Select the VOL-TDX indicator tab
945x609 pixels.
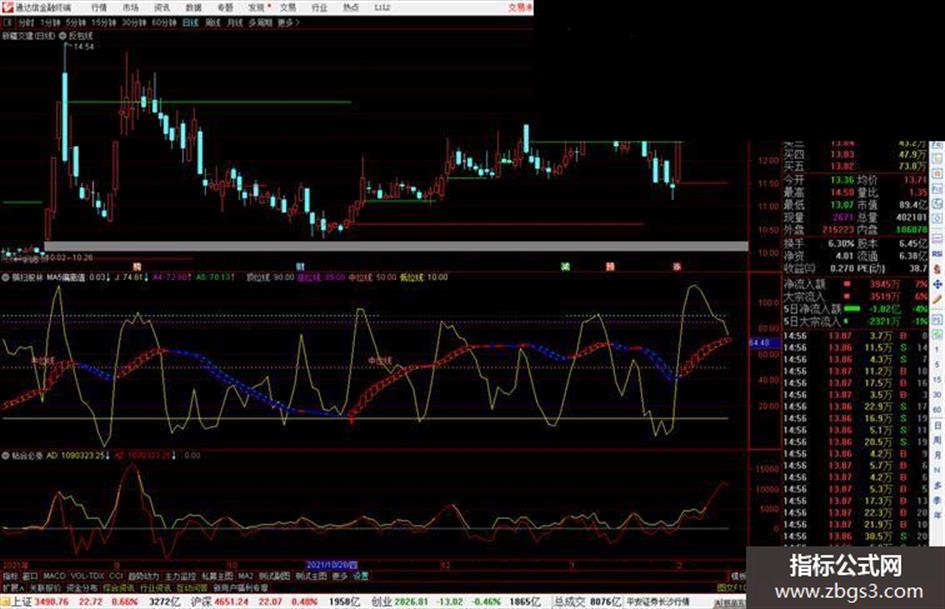pos(88,576)
